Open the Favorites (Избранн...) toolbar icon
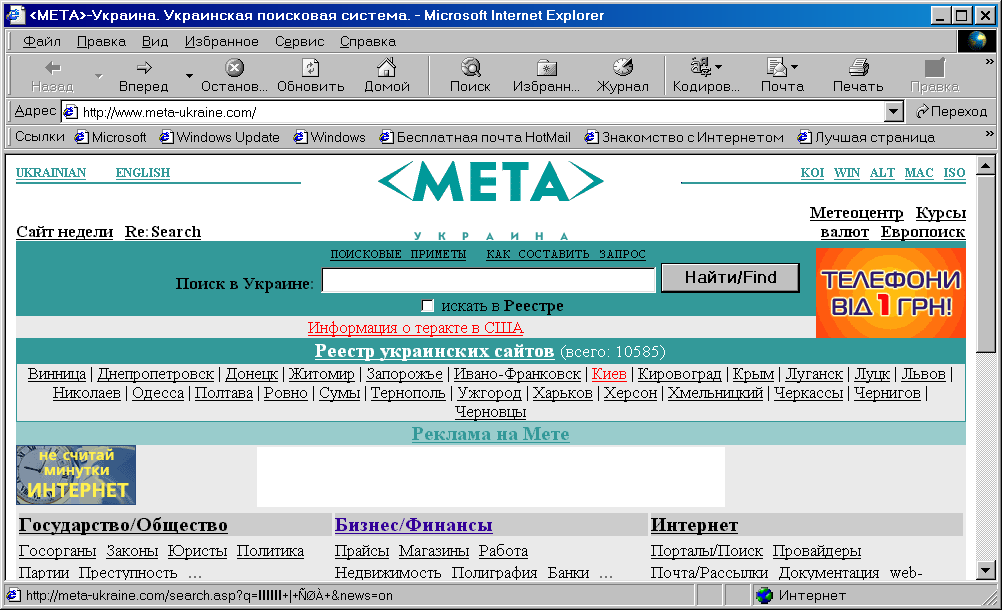Image resolution: width=1002 pixels, height=610 pixels. (546, 67)
